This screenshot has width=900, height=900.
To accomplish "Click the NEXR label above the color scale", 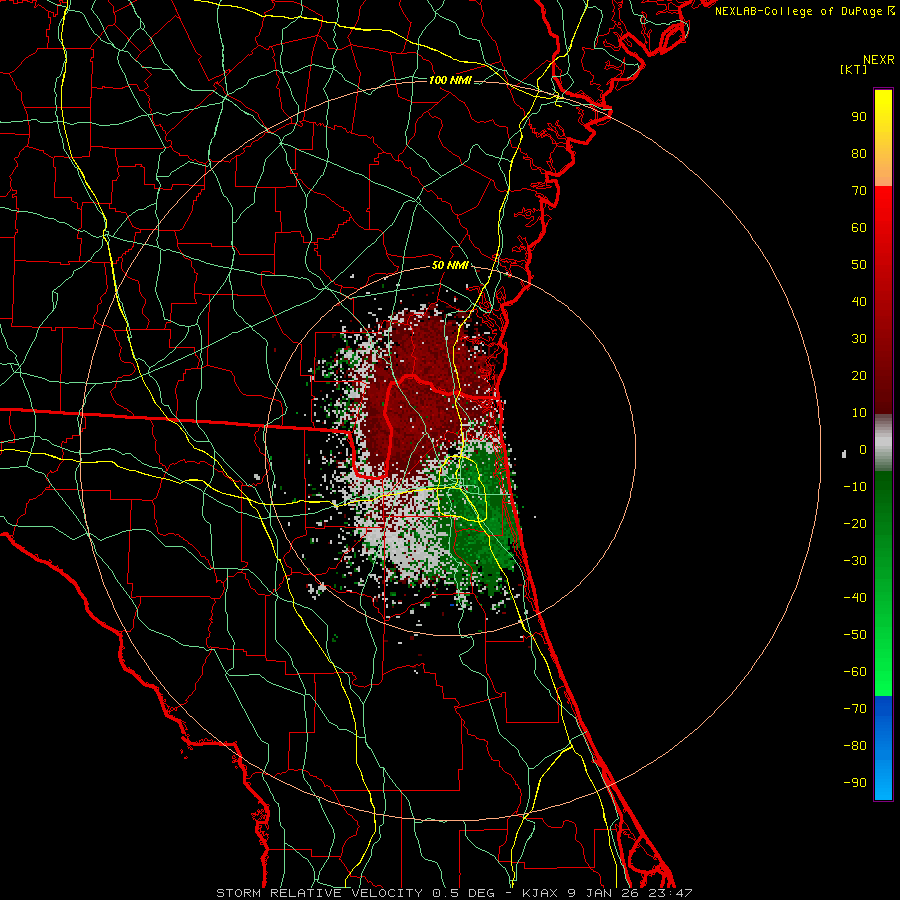I will [878, 60].
